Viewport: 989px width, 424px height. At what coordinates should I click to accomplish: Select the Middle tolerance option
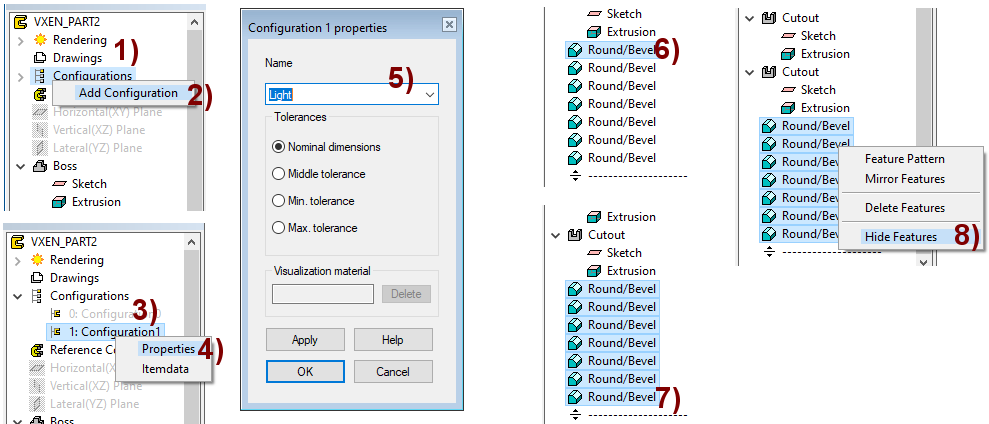[x=279, y=174]
